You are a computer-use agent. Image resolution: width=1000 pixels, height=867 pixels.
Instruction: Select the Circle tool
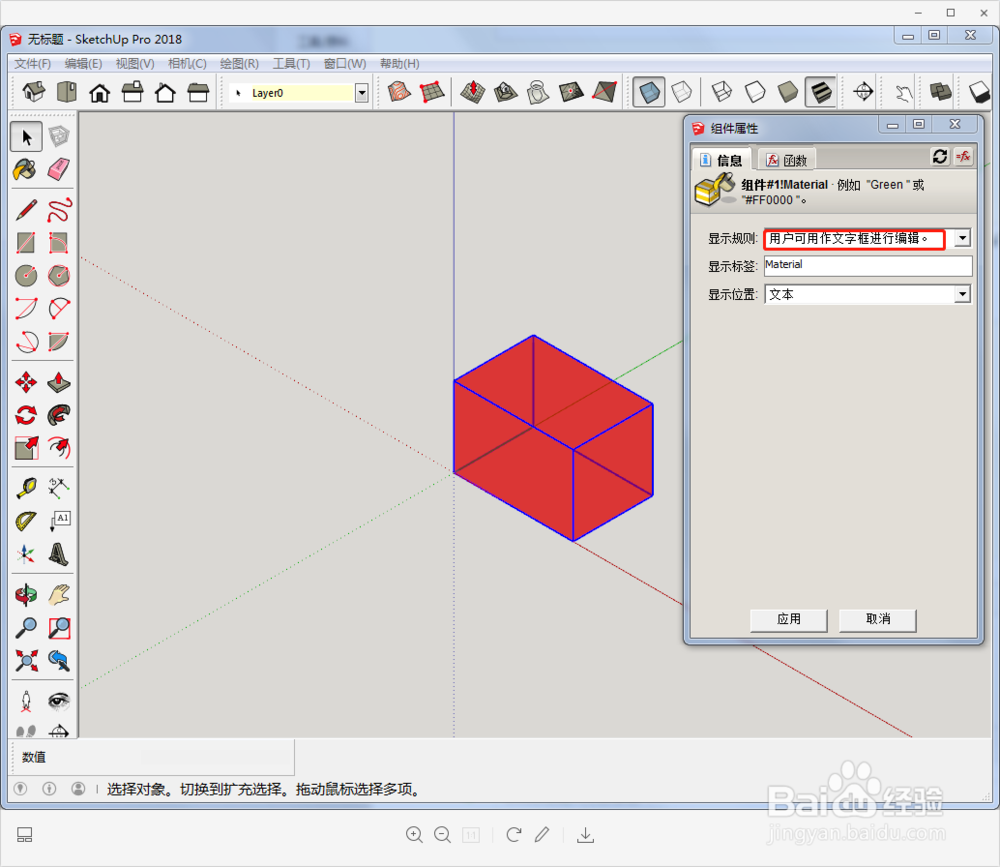tap(26, 276)
